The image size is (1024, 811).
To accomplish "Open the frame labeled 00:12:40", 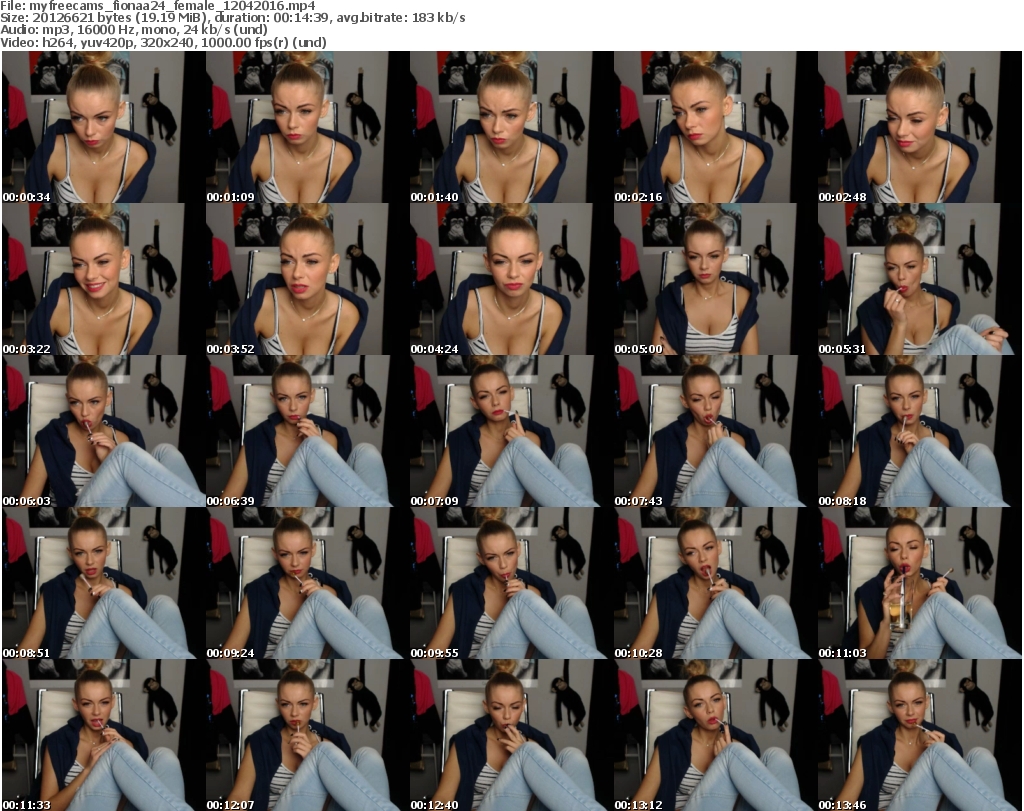I will pyautogui.click(x=511, y=735).
